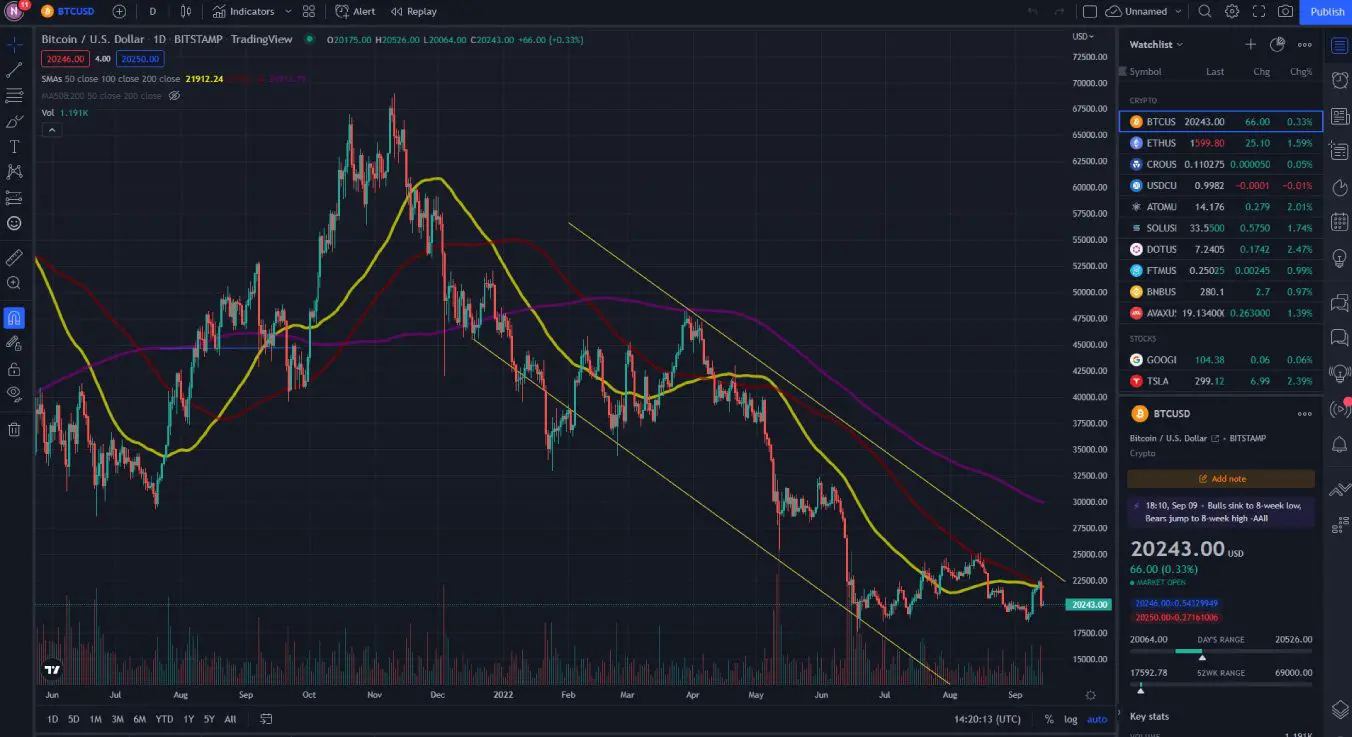The image size is (1352, 737).
Task: Toggle magnet mode in left toolbar
Action: click(14, 318)
